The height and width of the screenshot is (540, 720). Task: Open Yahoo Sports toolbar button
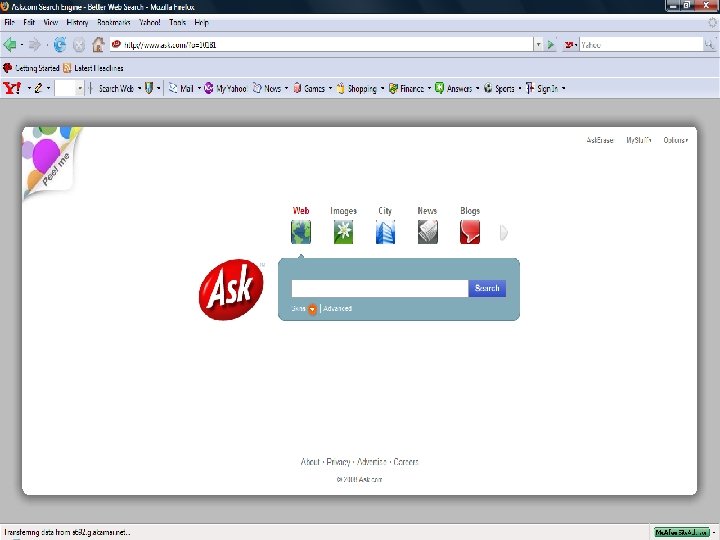click(x=499, y=88)
